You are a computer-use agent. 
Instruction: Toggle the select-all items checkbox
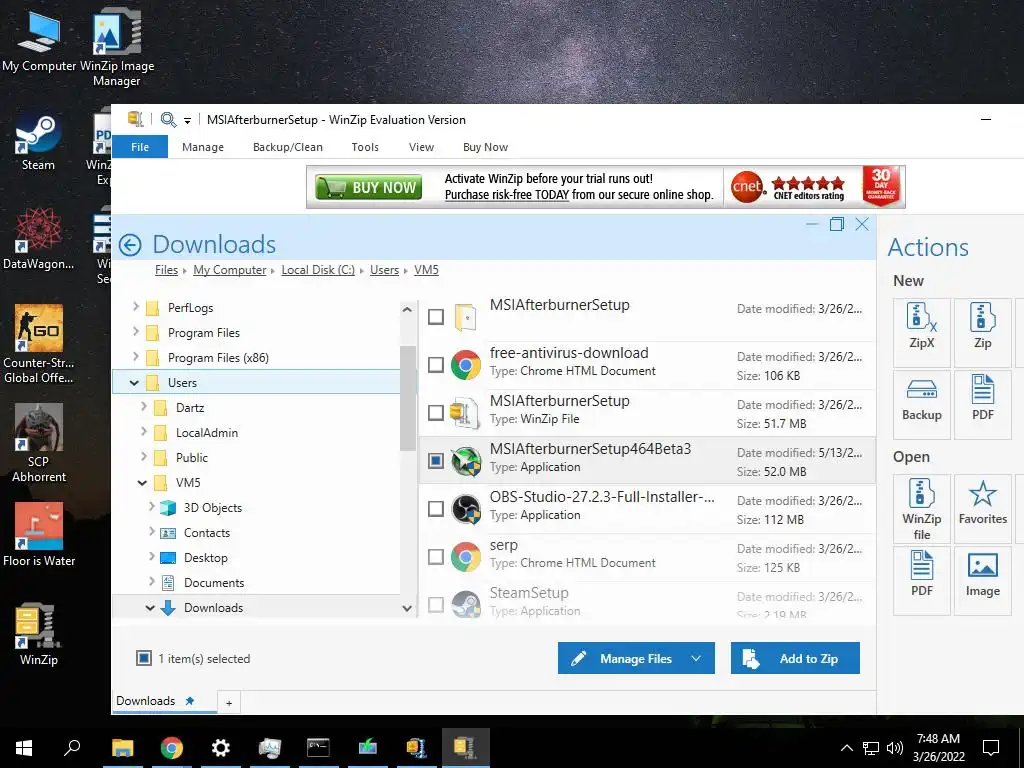pyautogui.click(x=144, y=658)
